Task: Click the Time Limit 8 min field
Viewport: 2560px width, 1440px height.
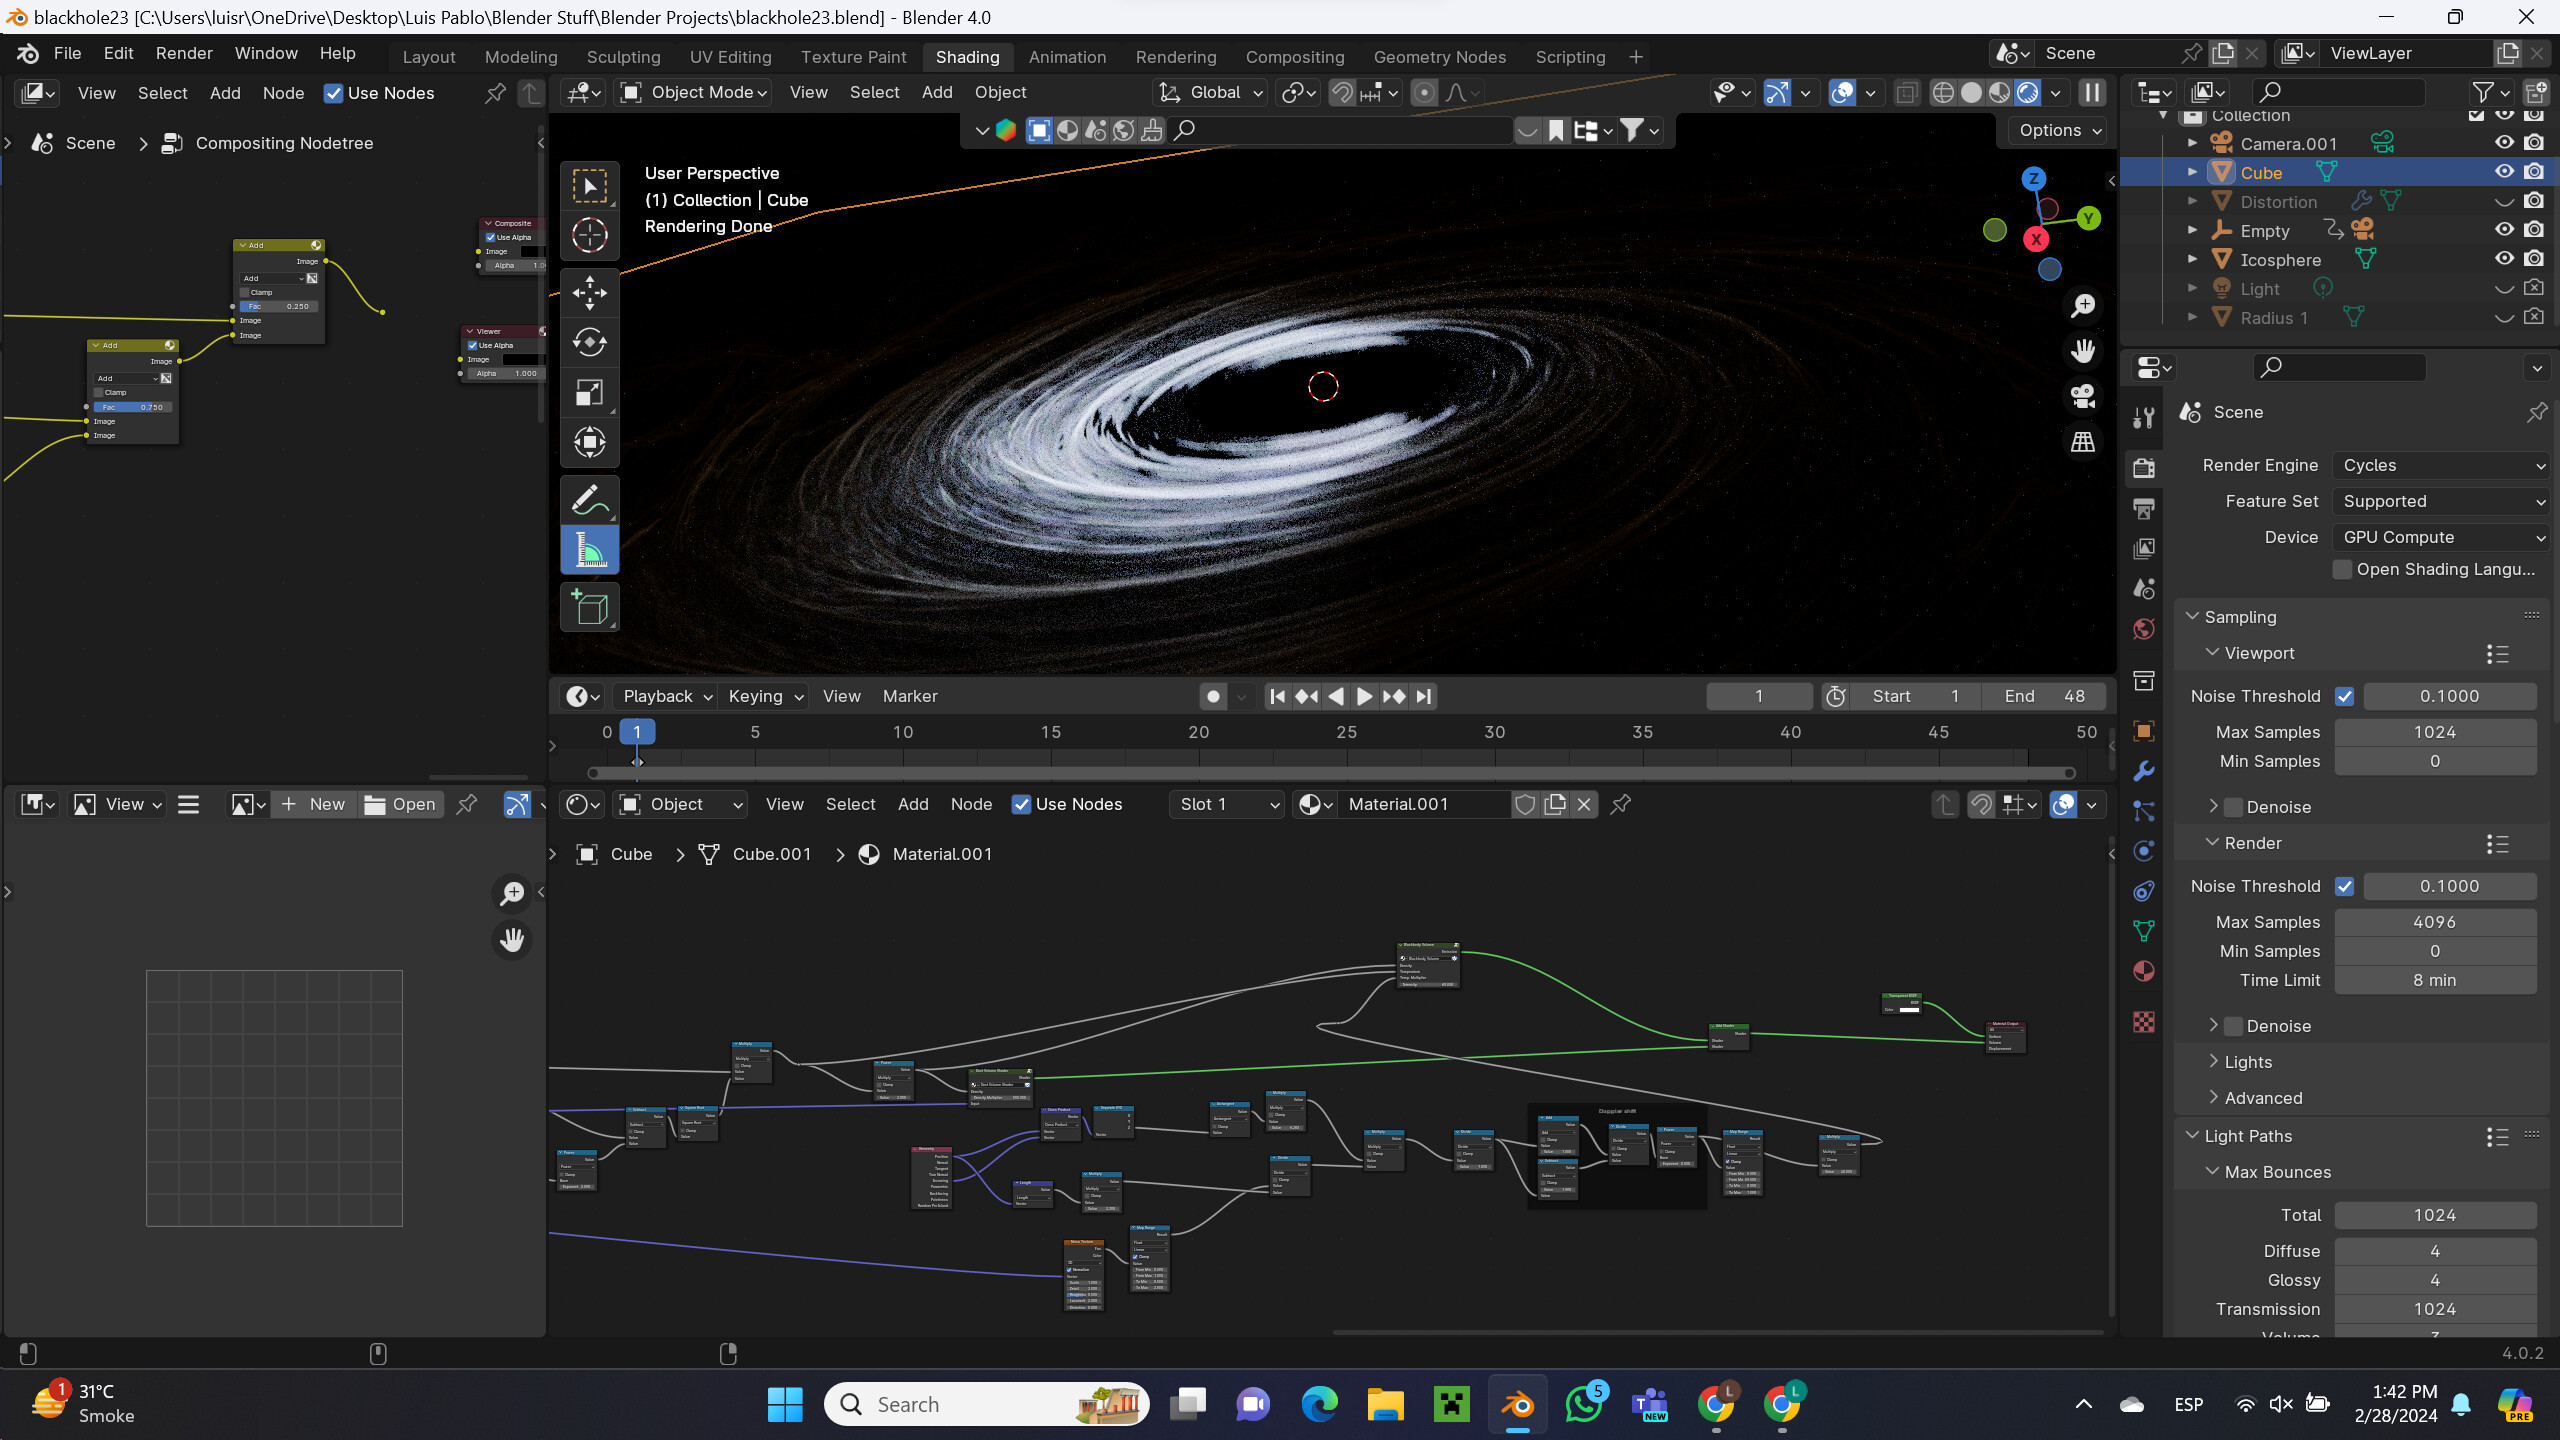Action: pos(2435,980)
